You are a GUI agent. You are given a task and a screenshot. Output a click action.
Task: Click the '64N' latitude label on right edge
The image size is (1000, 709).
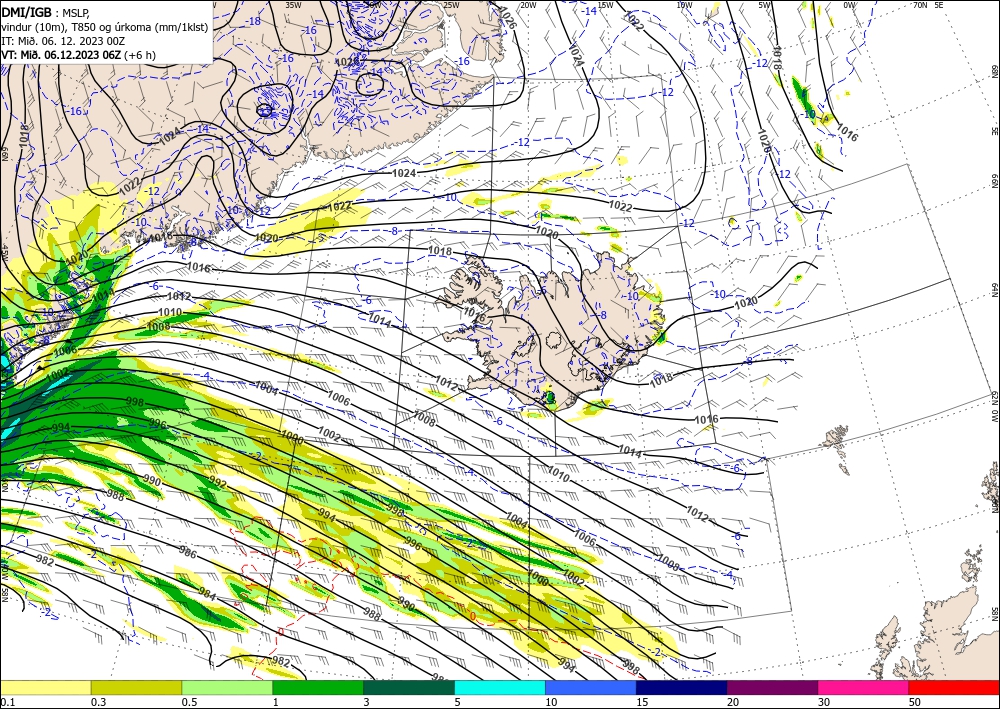(994, 290)
